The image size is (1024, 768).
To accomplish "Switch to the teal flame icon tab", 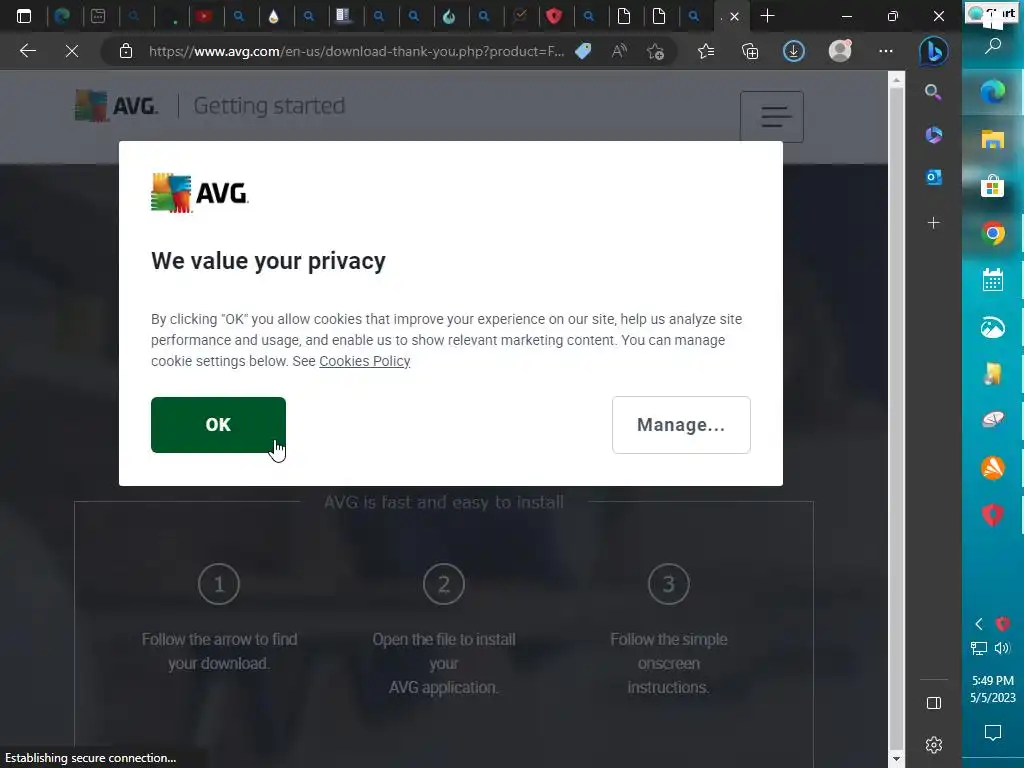I will point(449,16).
